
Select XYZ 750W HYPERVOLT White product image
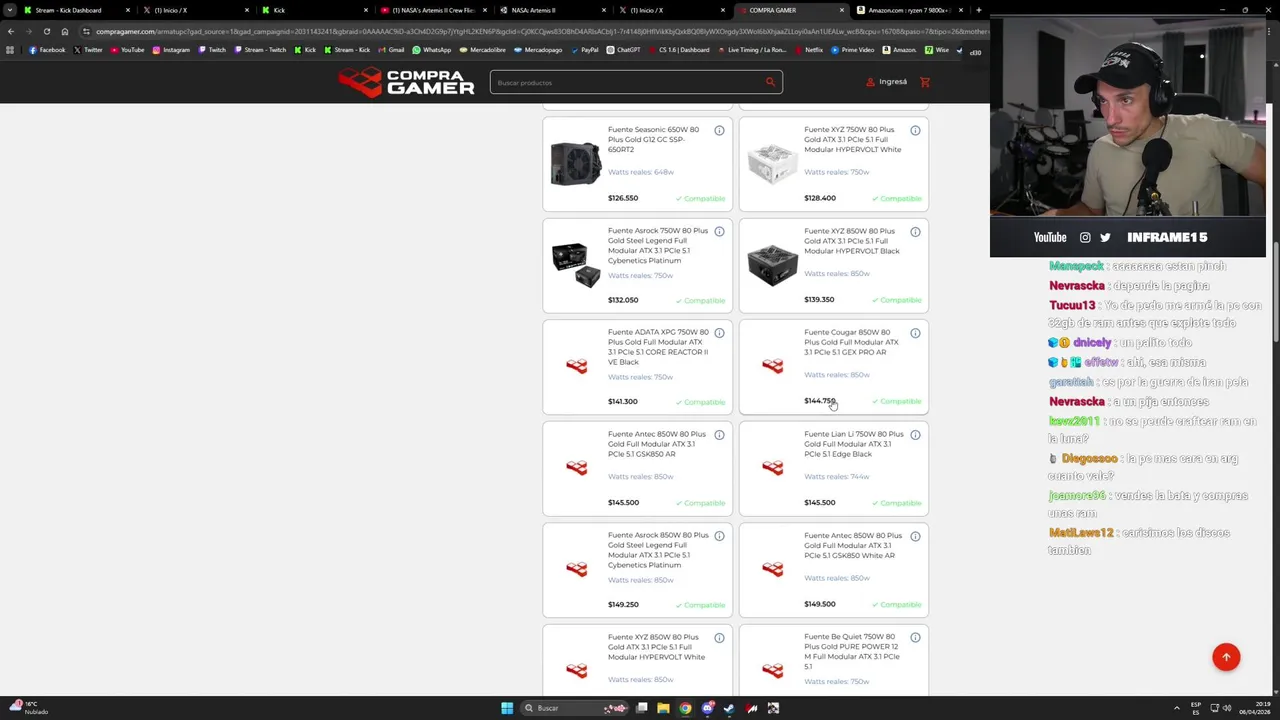772,164
